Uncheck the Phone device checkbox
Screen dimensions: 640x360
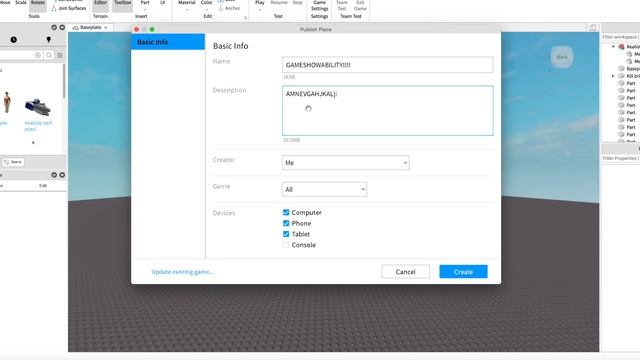[x=286, y=223]
